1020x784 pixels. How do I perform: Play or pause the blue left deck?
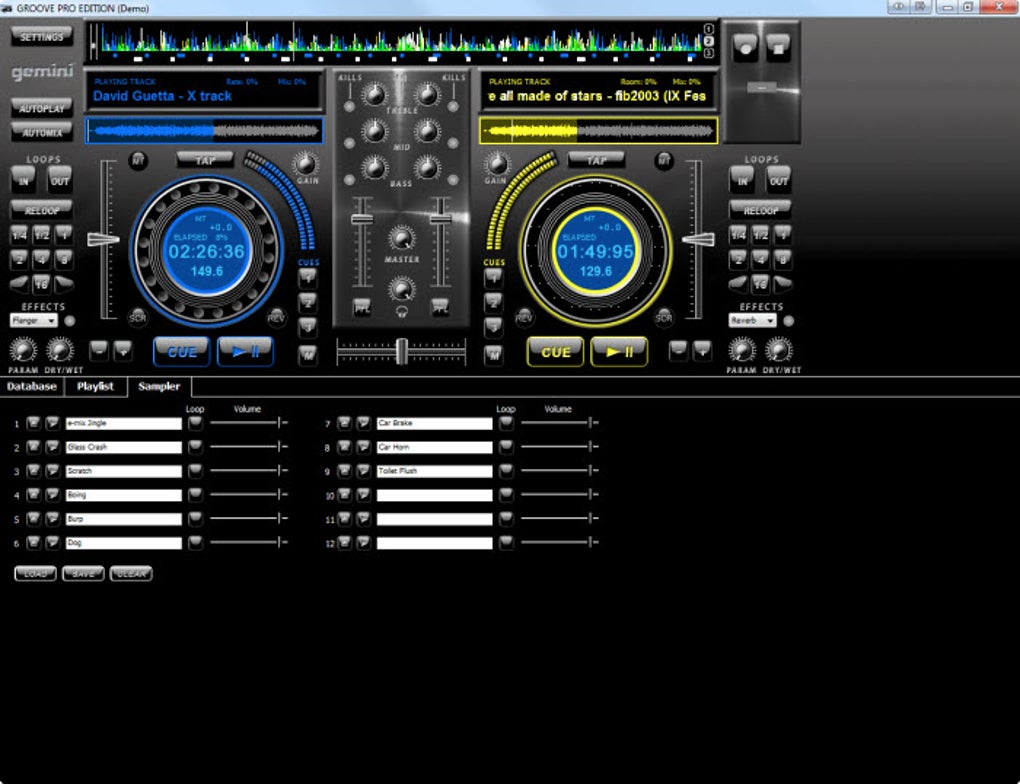245,352
